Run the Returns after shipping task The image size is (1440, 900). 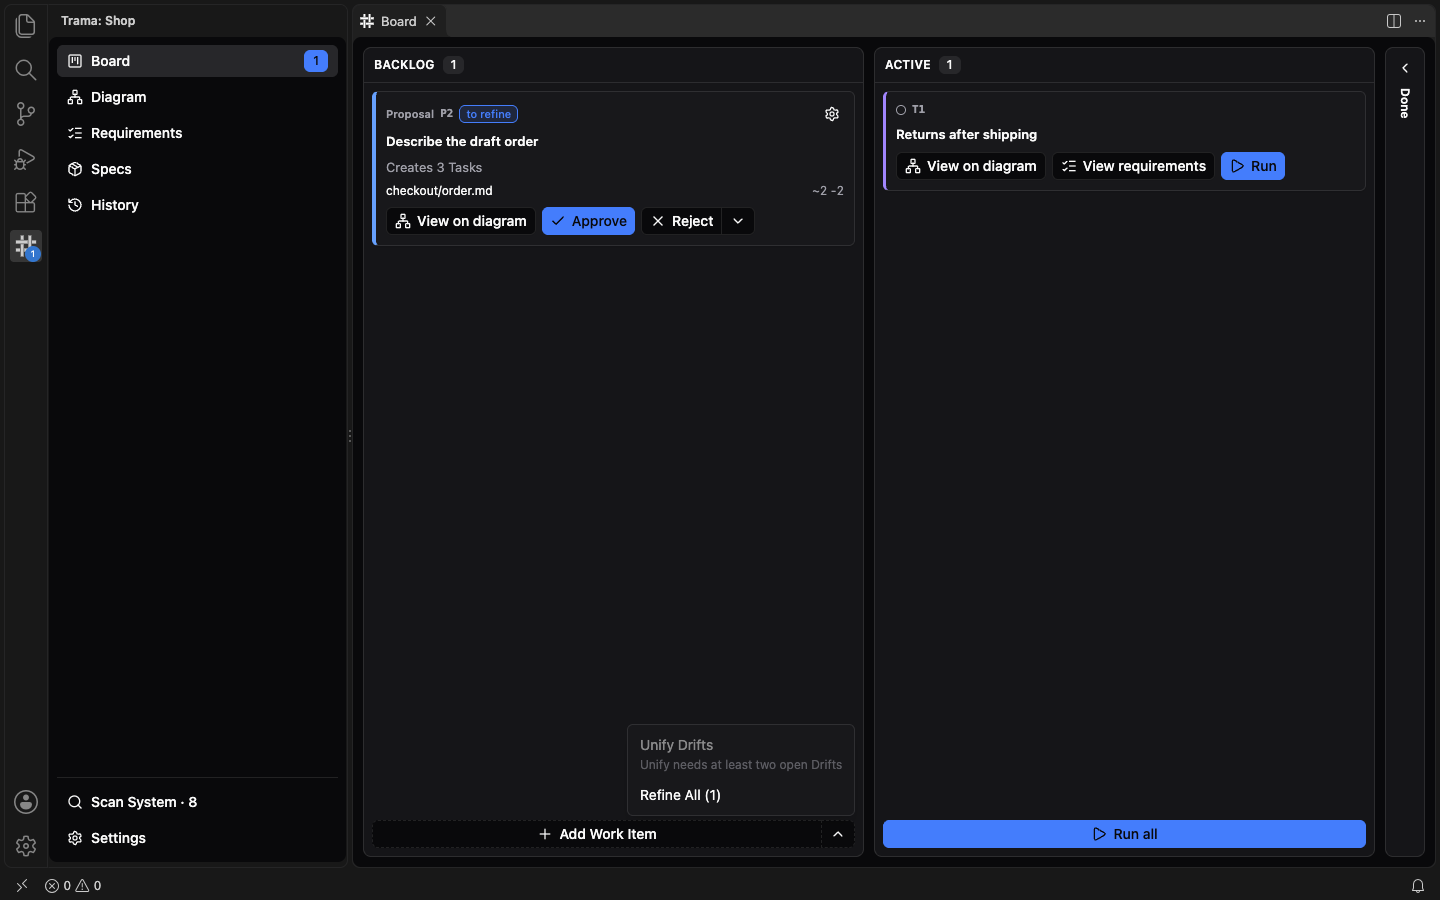(x=1253, y=166)
